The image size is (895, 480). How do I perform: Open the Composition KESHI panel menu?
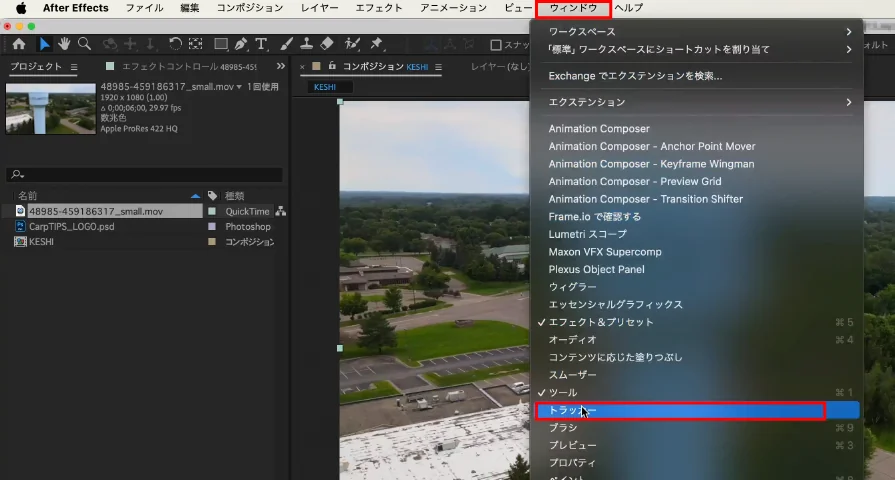tap(438, 67)
